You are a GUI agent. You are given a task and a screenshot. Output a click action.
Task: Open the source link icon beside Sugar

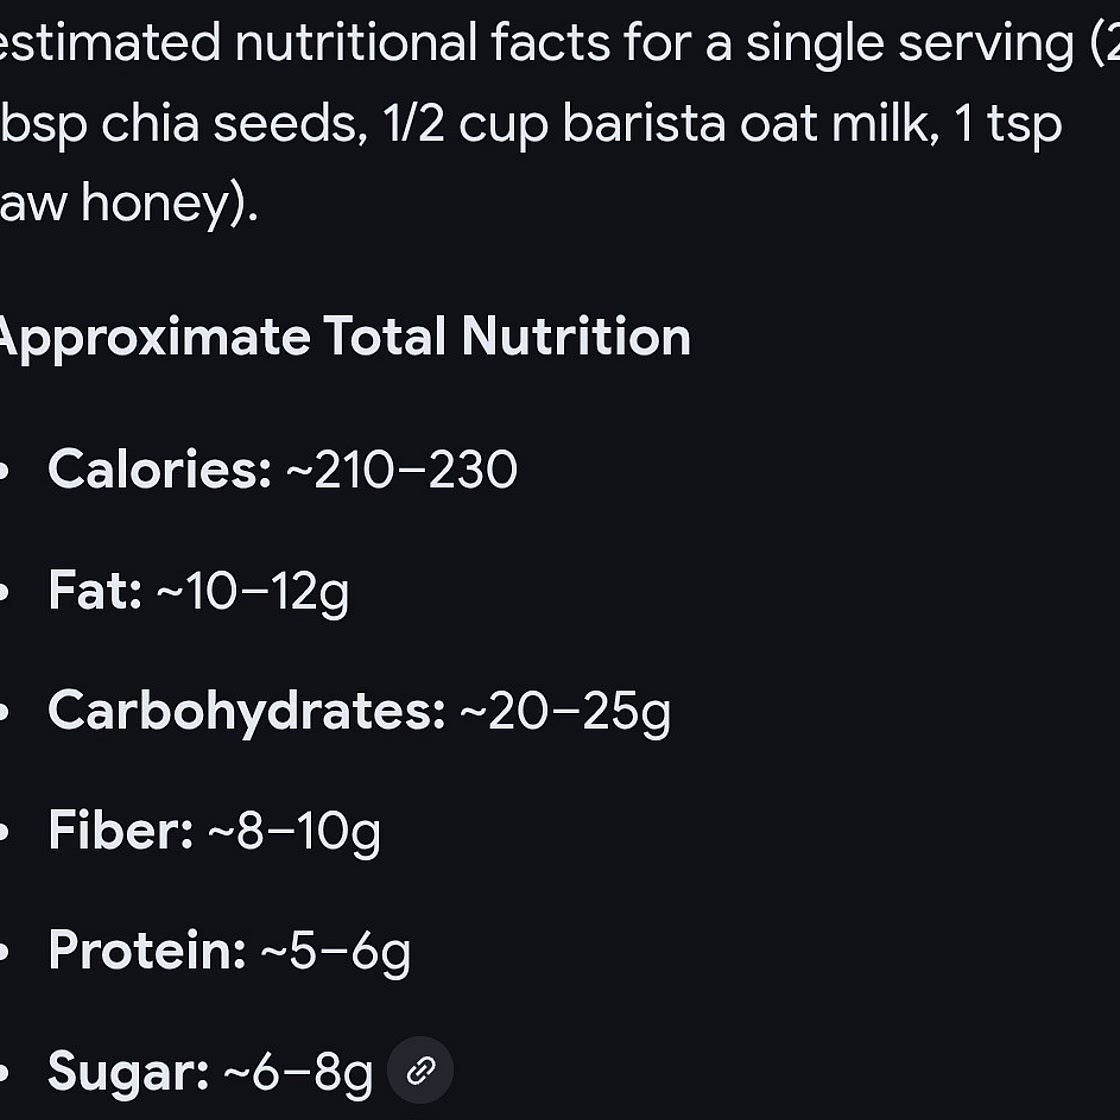coord(421,1070)
